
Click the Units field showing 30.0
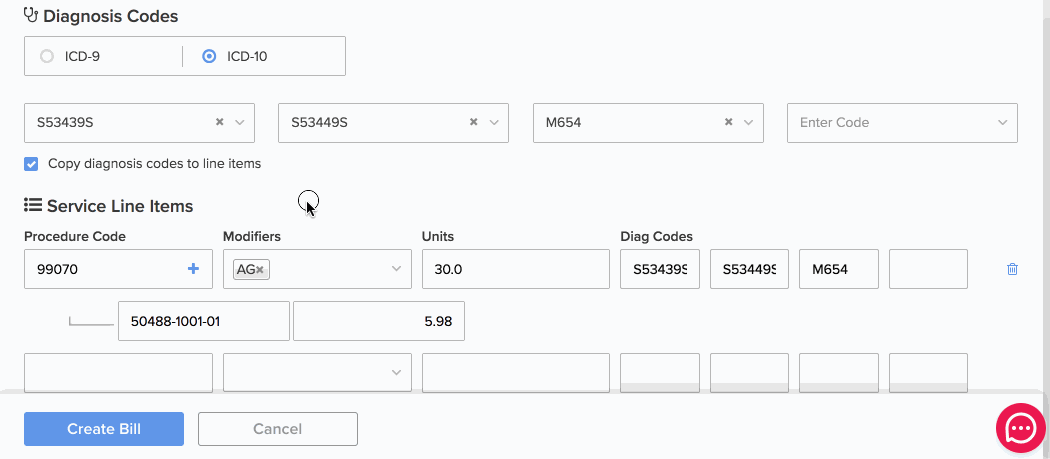pos(516,269)
